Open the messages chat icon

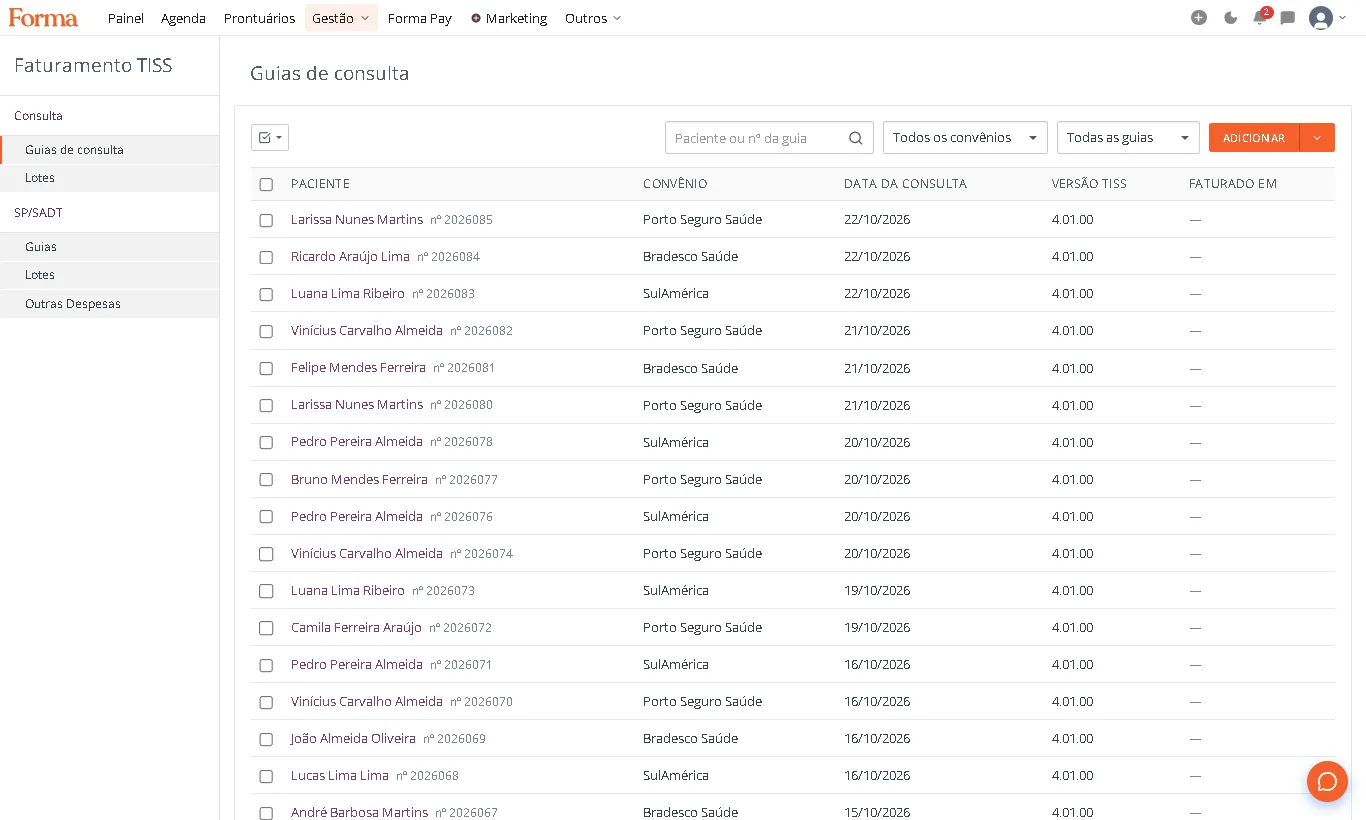tap(1288, 18)
